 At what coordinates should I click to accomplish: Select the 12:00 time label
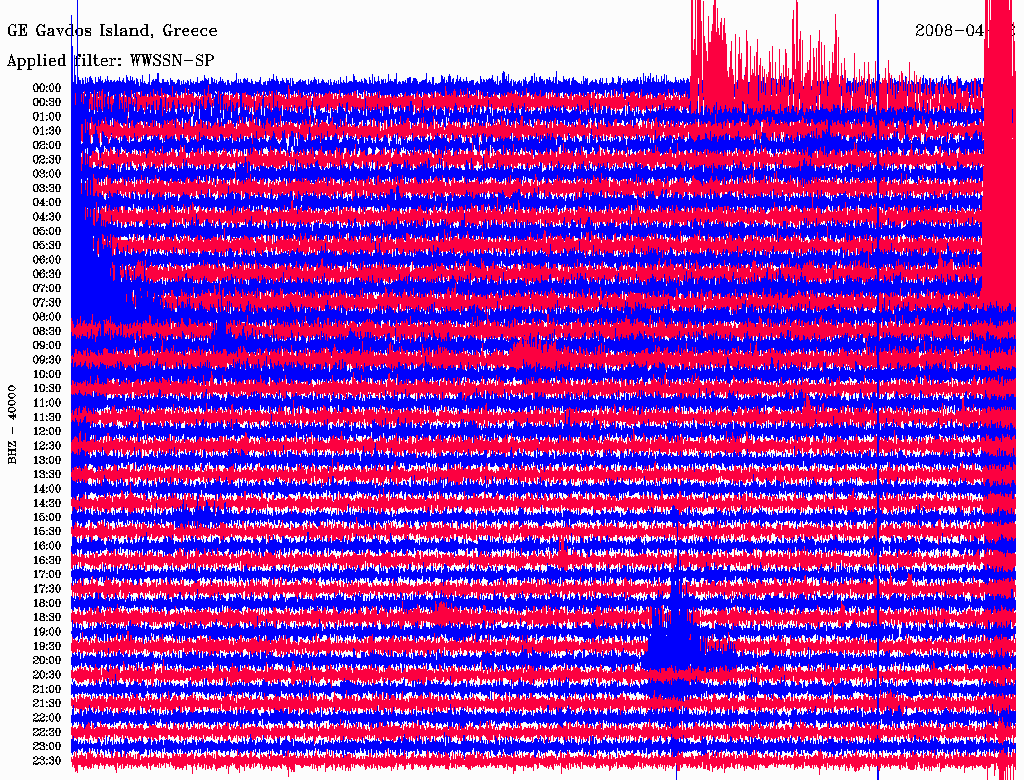point(46,431)
